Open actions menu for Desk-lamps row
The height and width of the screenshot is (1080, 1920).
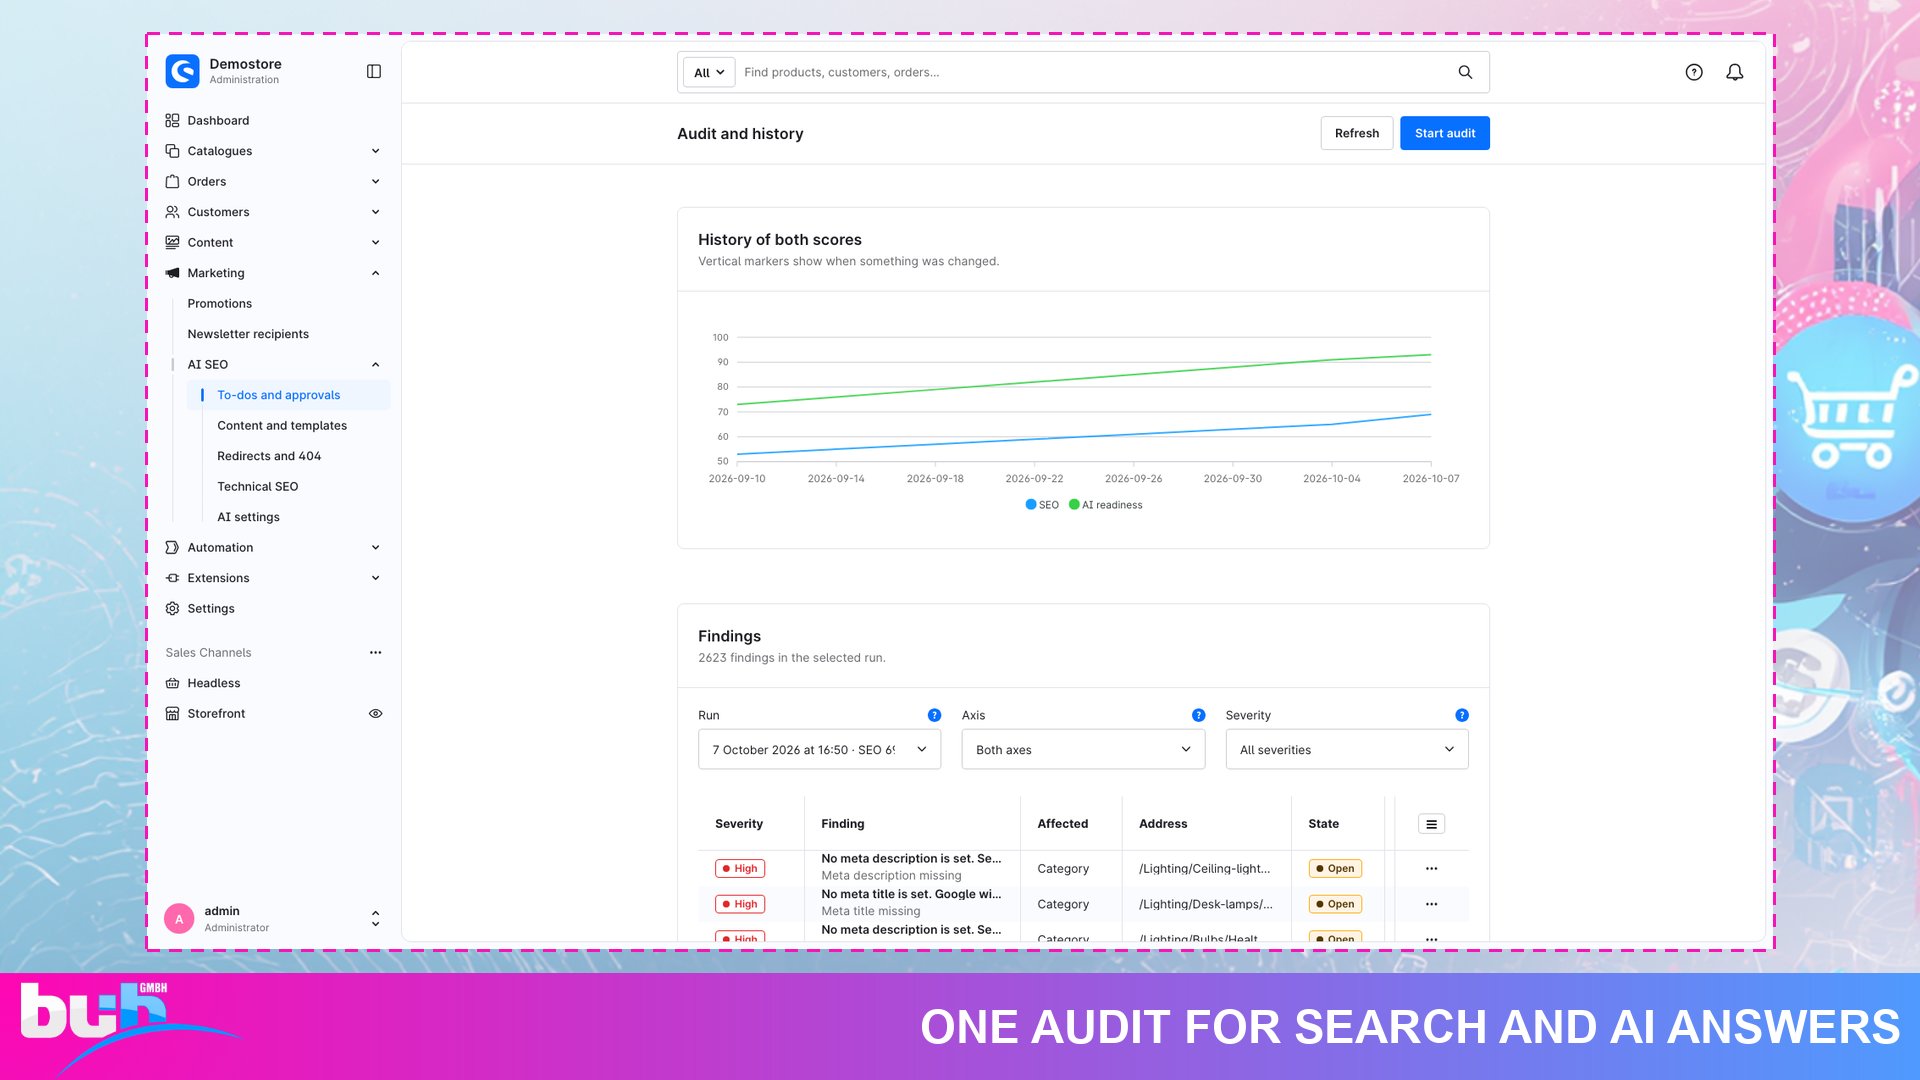1431,904
